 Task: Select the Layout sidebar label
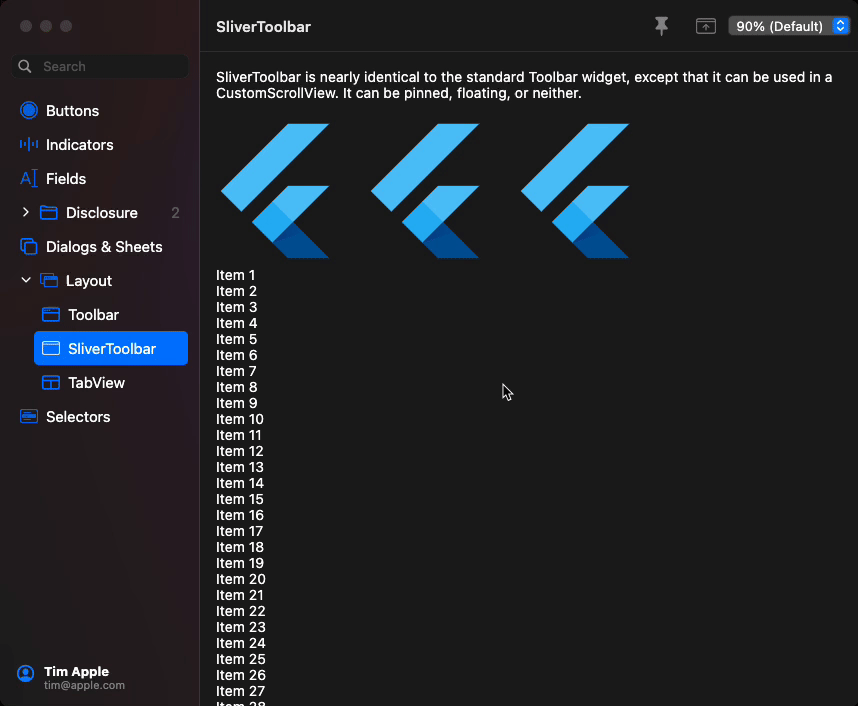pos(89,280)
